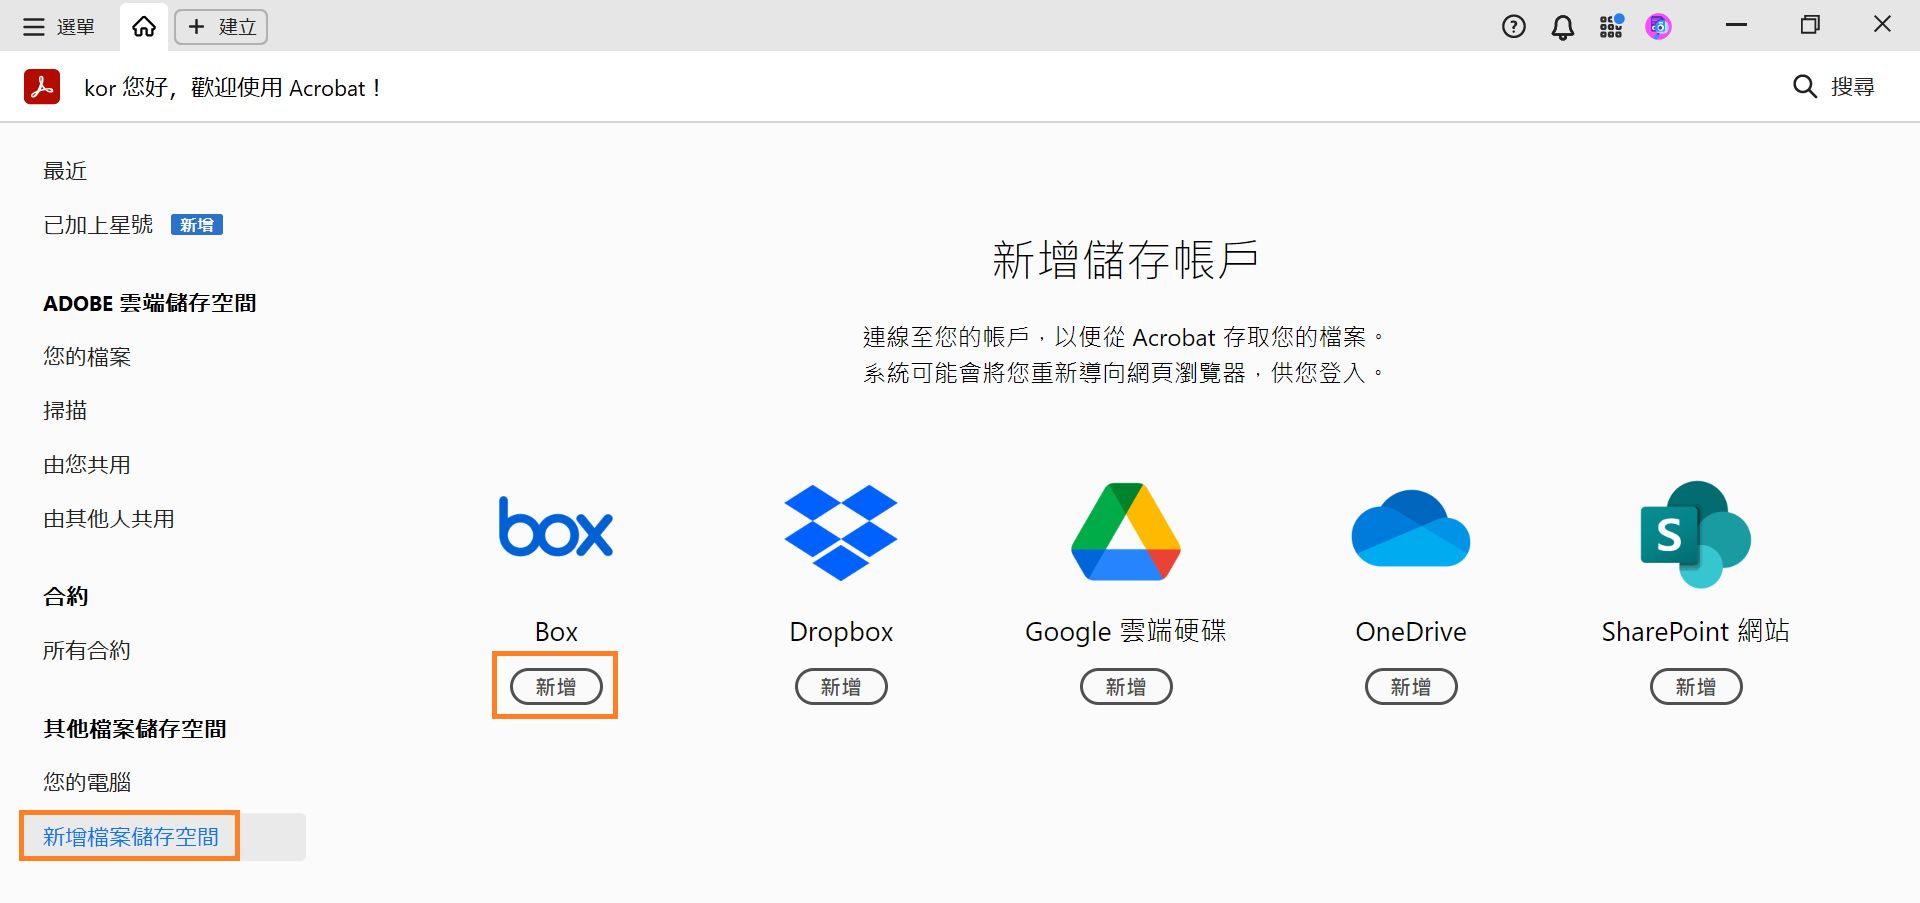Open the help question mark icon
1920x903 pixels.
click(1513, 26)
